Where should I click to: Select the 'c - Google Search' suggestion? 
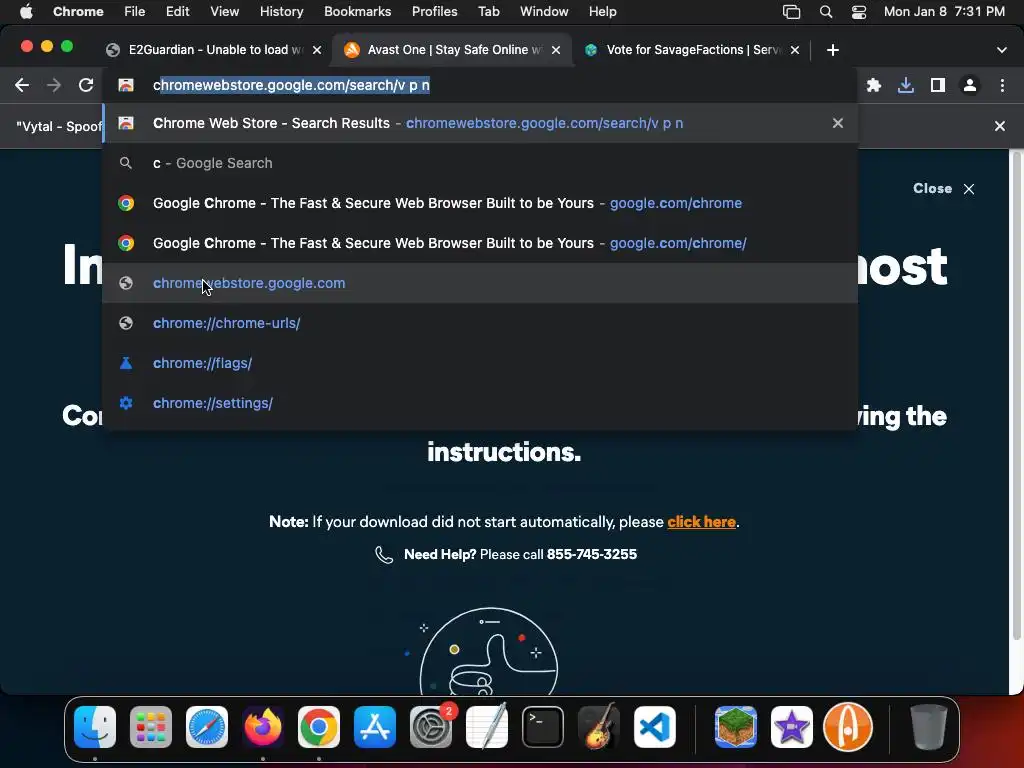pyautogui.click(x=480, y=163)
